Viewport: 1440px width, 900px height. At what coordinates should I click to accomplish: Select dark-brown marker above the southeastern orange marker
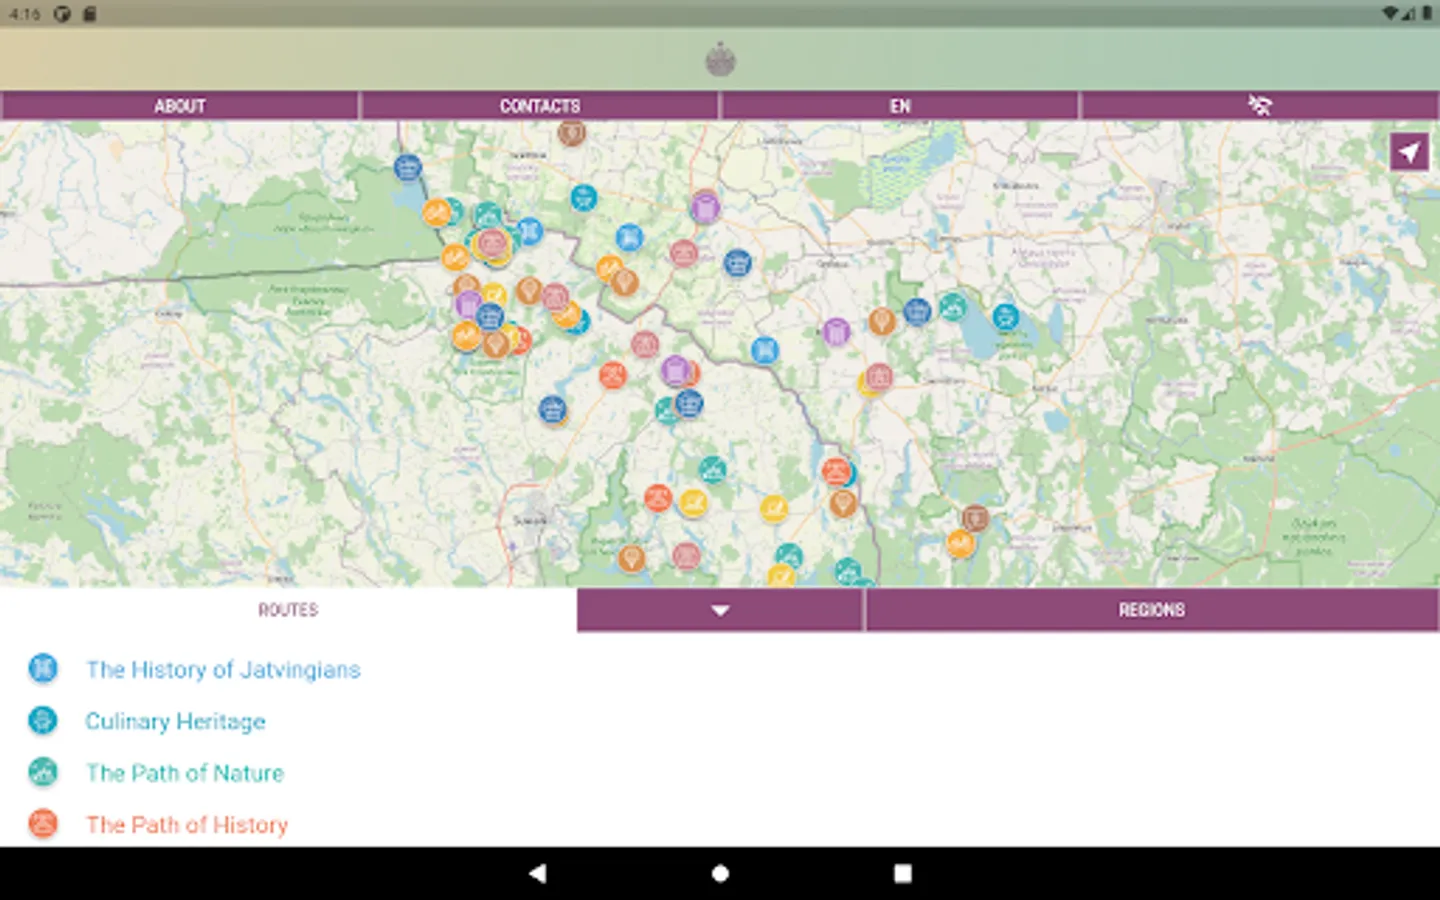point(975,518)
